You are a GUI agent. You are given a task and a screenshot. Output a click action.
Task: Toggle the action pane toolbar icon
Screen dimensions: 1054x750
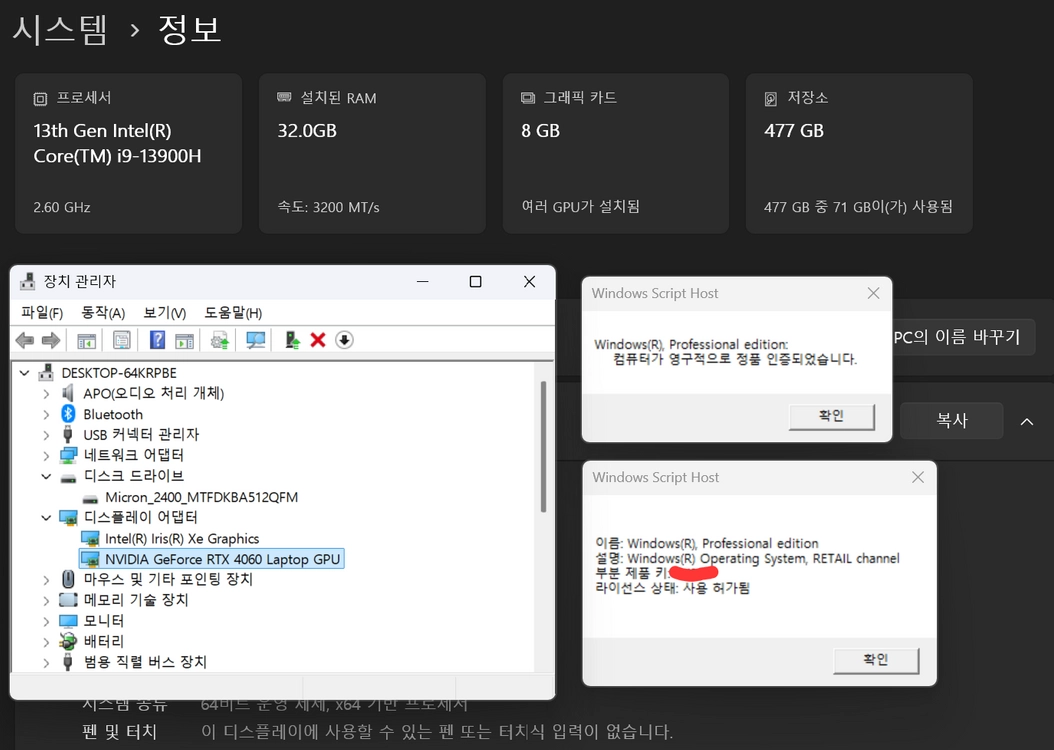click(184, 340)
